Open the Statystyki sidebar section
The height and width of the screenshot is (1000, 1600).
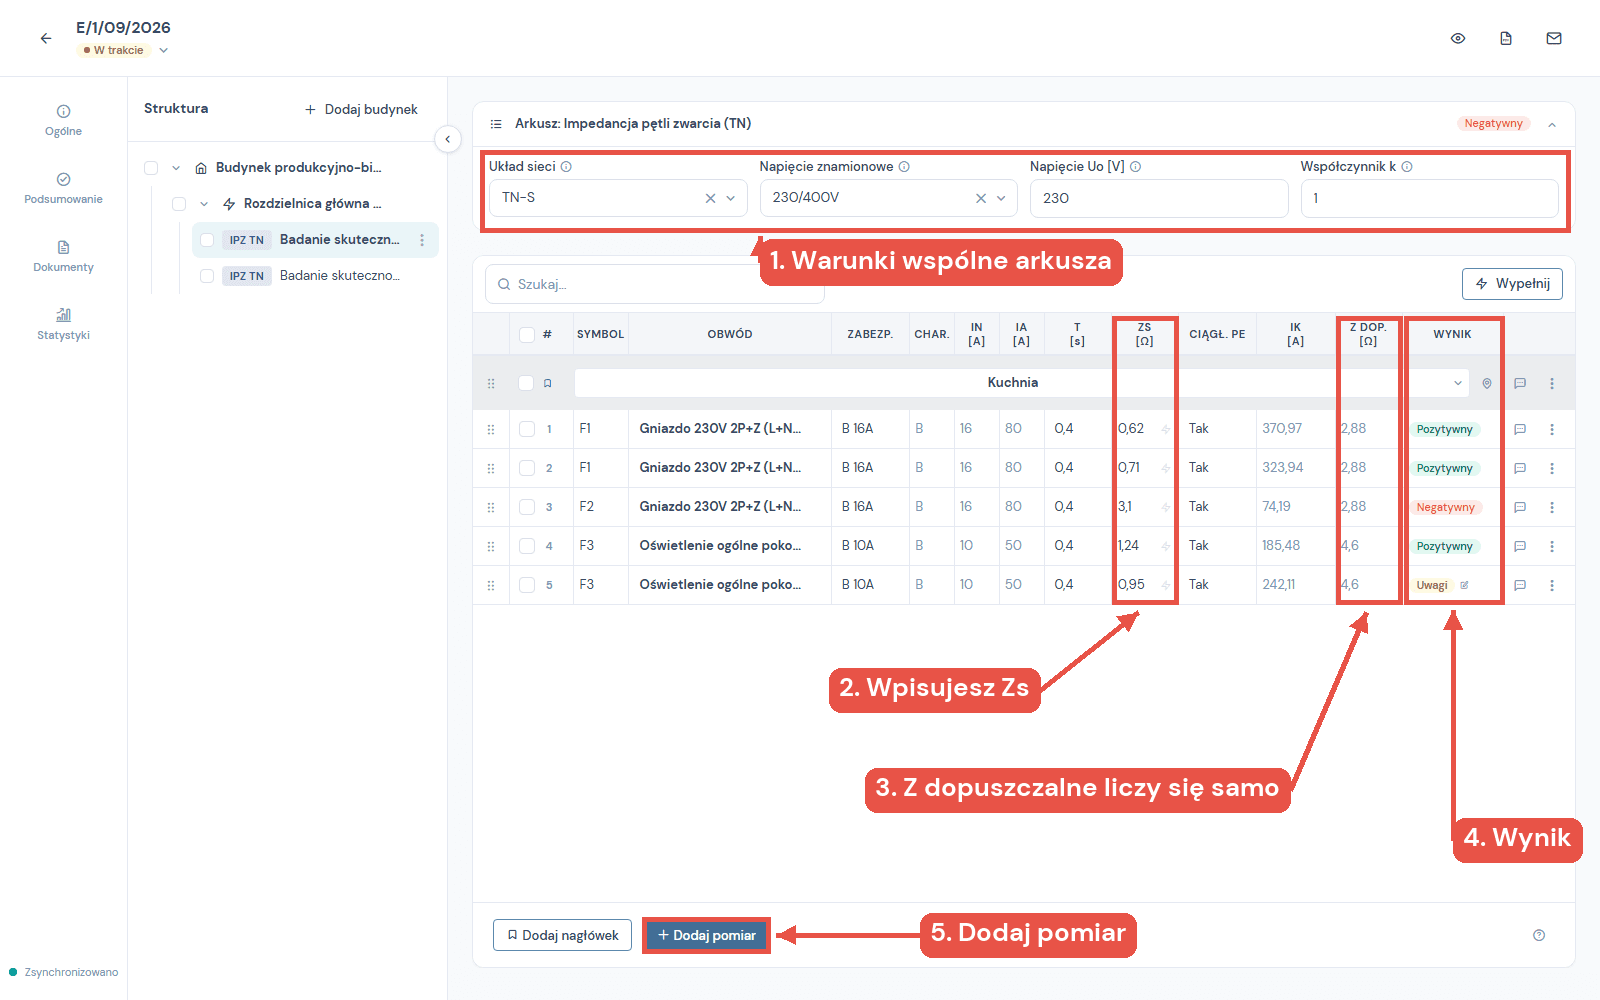[x=63, y=324]
